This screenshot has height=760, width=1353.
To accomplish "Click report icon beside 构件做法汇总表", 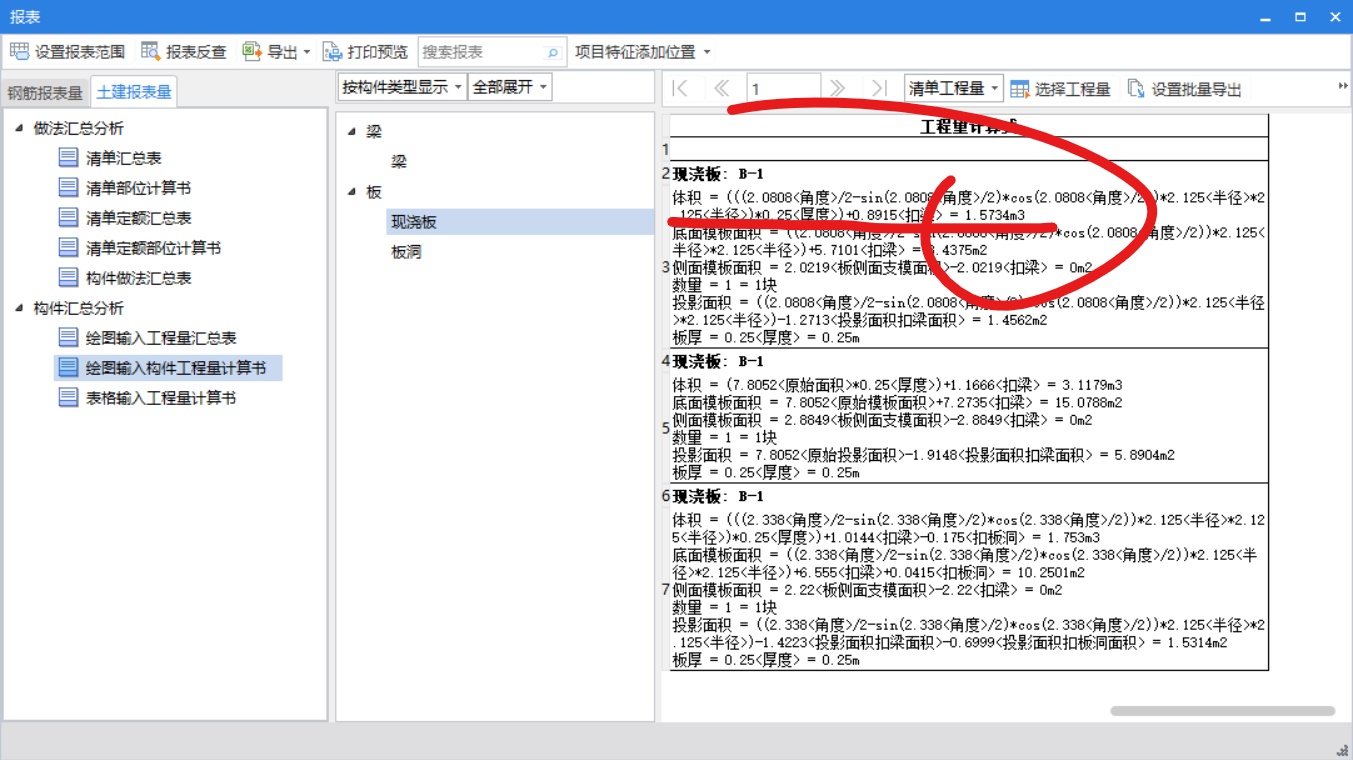I will pos(68,278).
